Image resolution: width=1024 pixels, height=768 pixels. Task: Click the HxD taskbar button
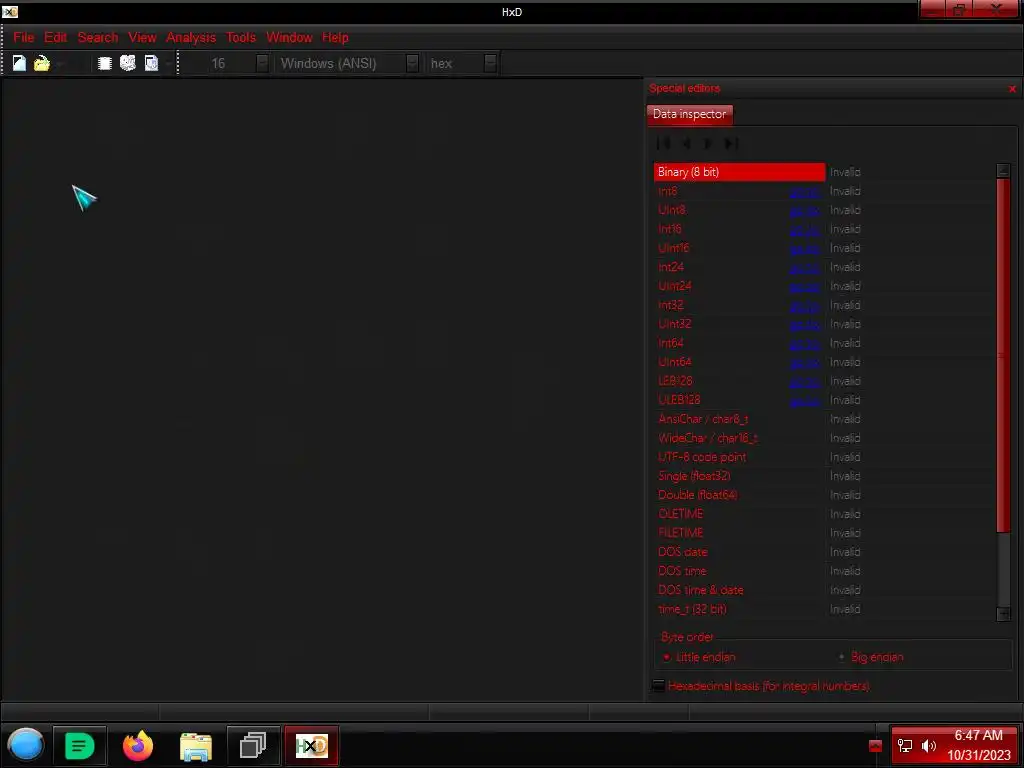312,745
